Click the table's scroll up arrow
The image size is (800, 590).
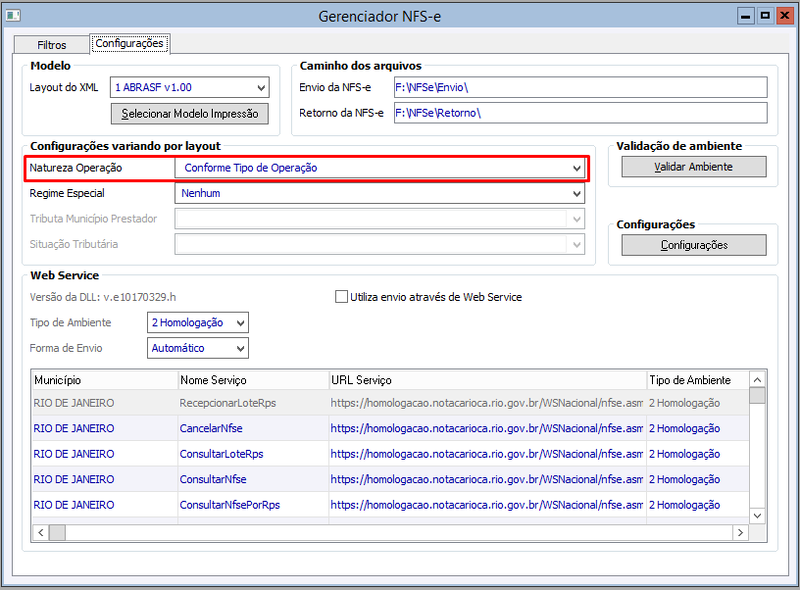click(757, 380)
